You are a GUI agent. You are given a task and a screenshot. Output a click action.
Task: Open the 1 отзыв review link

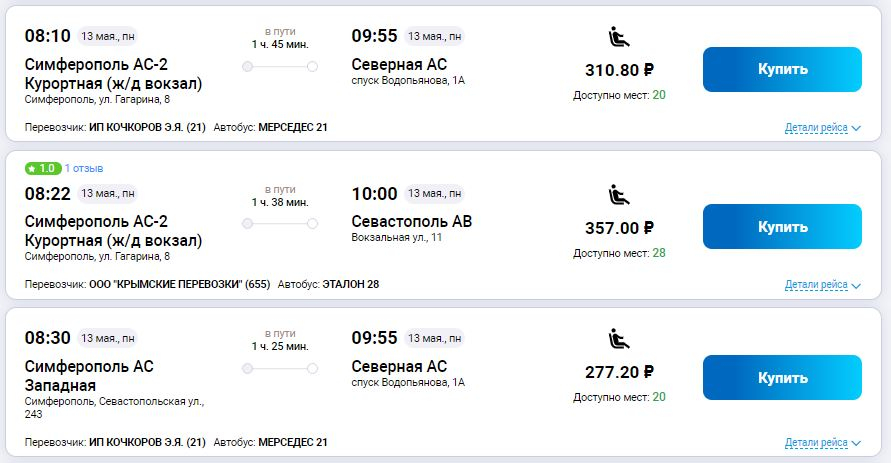84,168
